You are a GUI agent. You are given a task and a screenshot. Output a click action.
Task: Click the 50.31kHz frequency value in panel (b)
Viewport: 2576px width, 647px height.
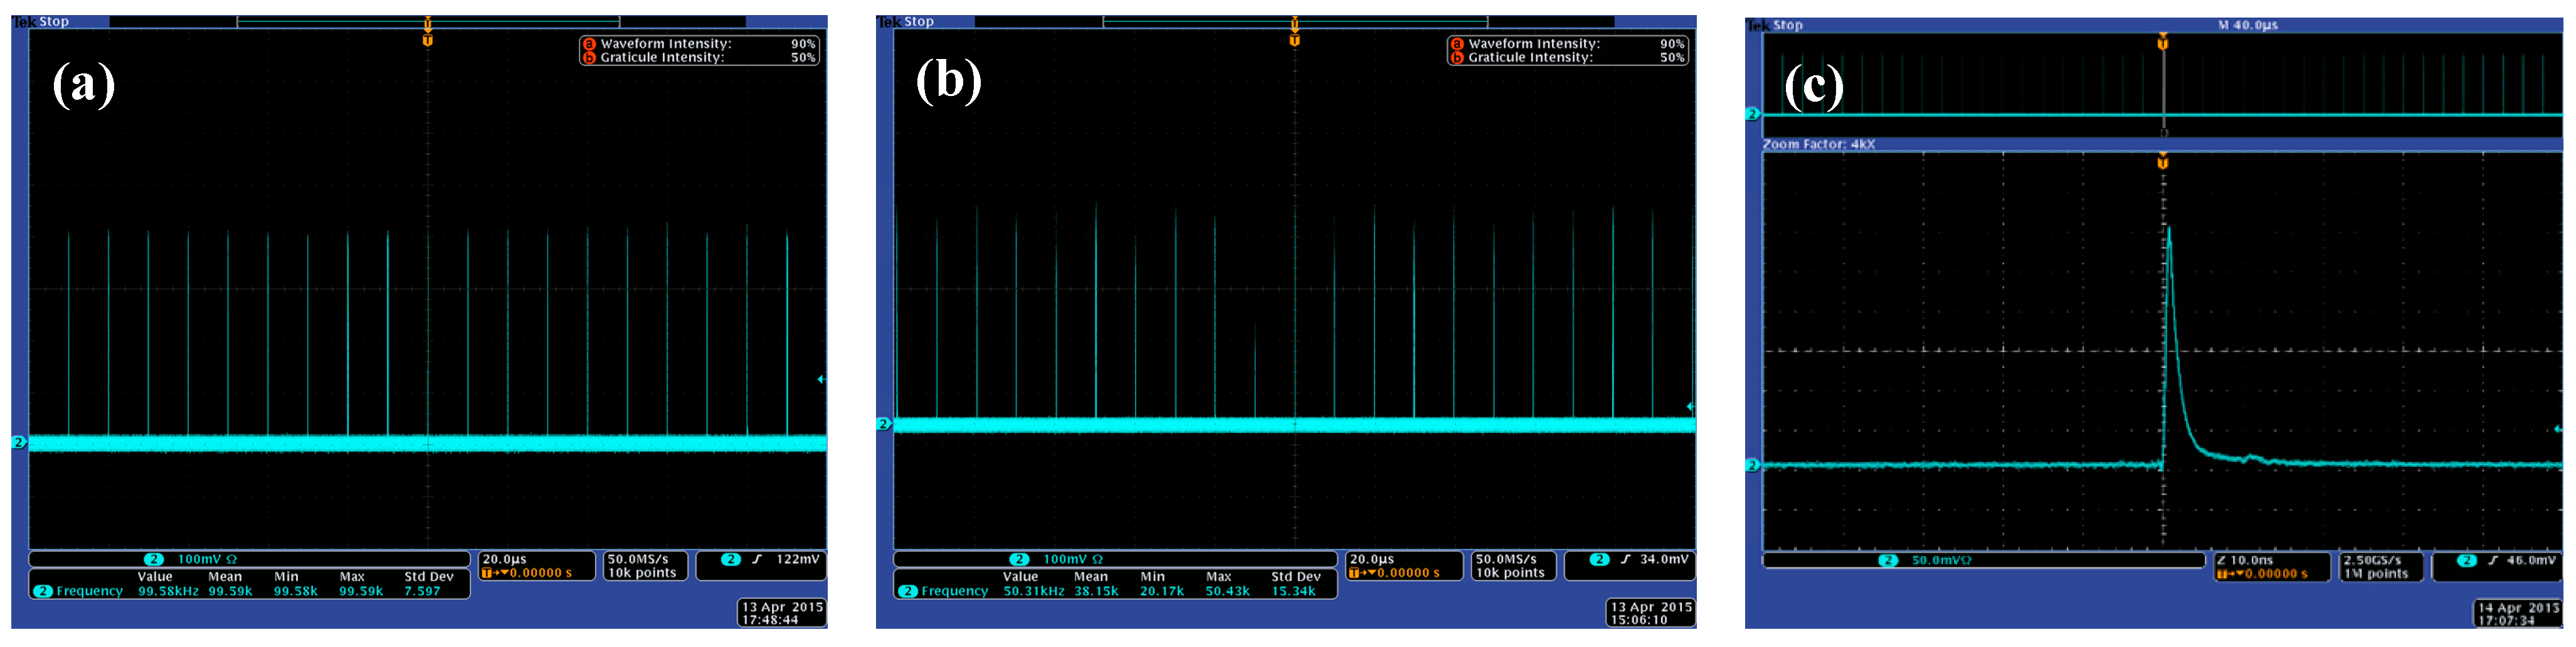1034,591
